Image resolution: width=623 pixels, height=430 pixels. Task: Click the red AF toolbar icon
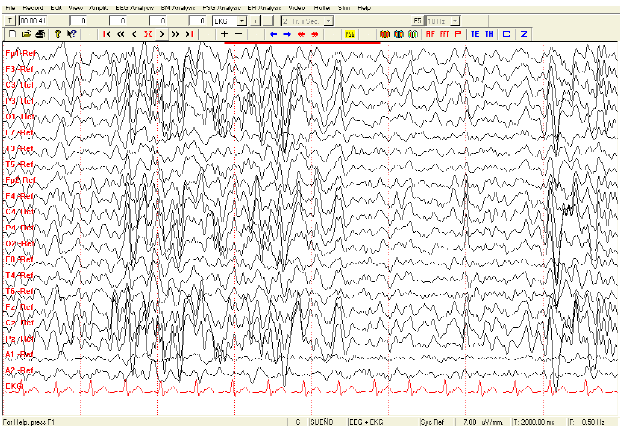coord(430,34)
